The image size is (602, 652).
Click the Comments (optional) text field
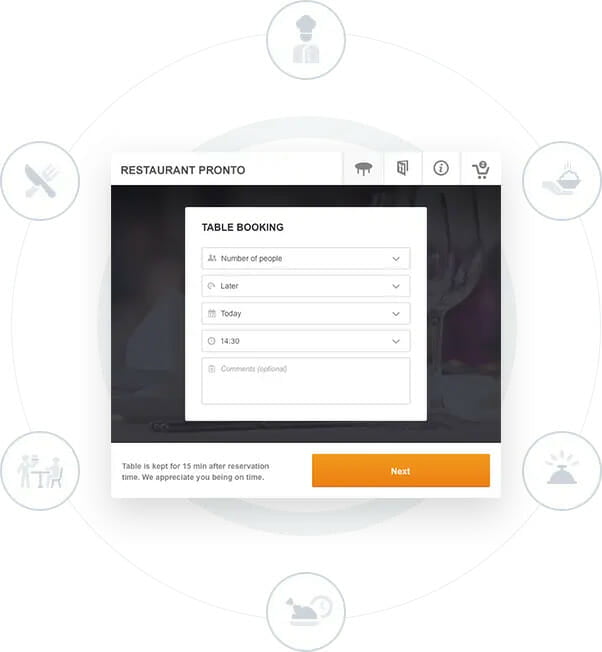(x=306, y=380)
